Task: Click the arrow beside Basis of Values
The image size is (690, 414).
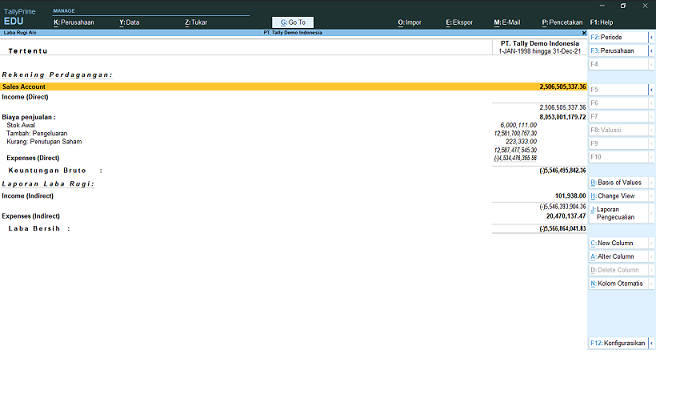Action: tap(652, 183)
